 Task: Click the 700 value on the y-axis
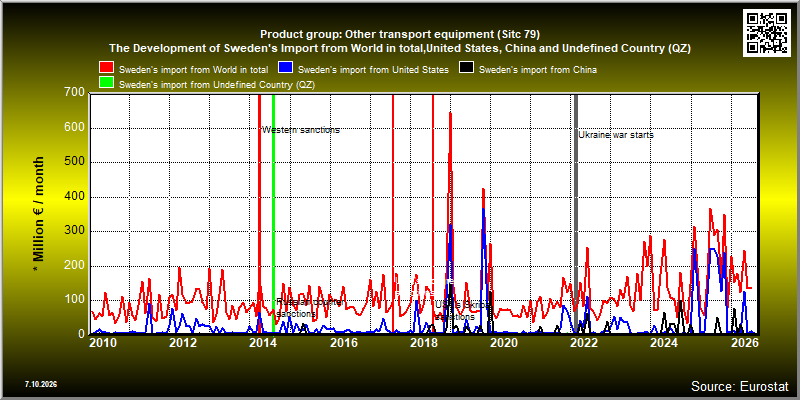(74, 93)
